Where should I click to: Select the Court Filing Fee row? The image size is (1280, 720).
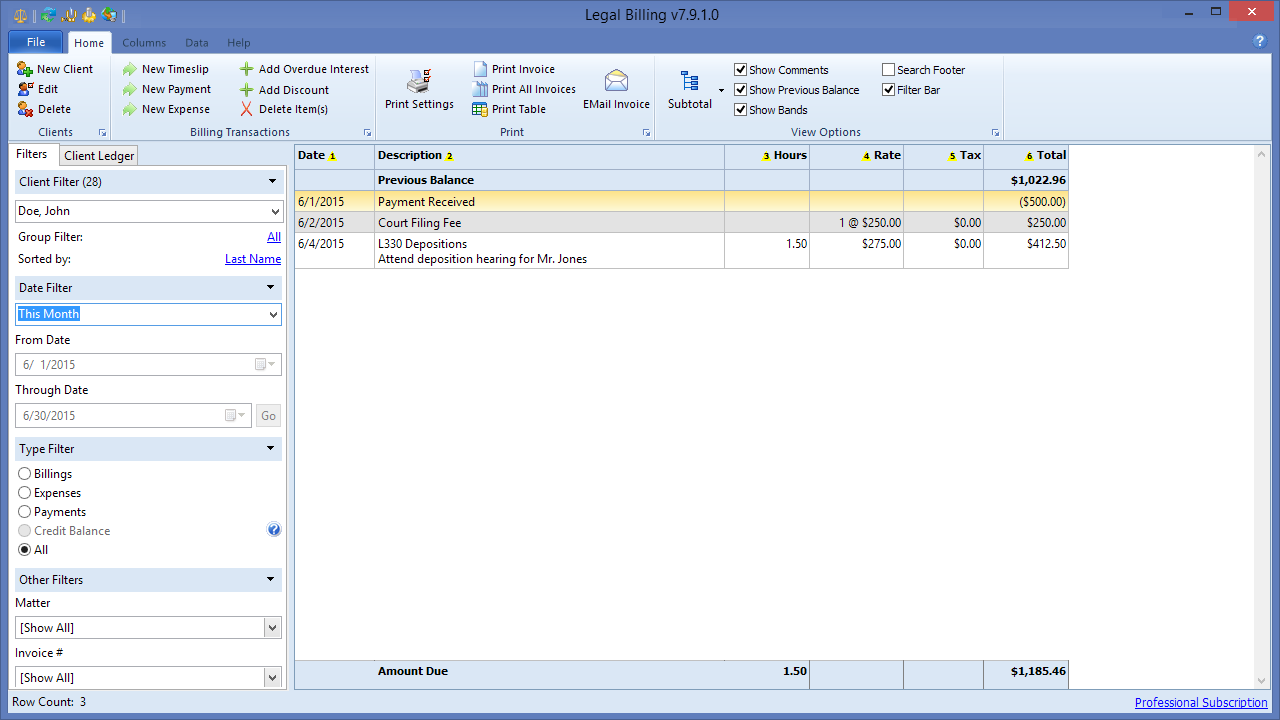(681, 223)
